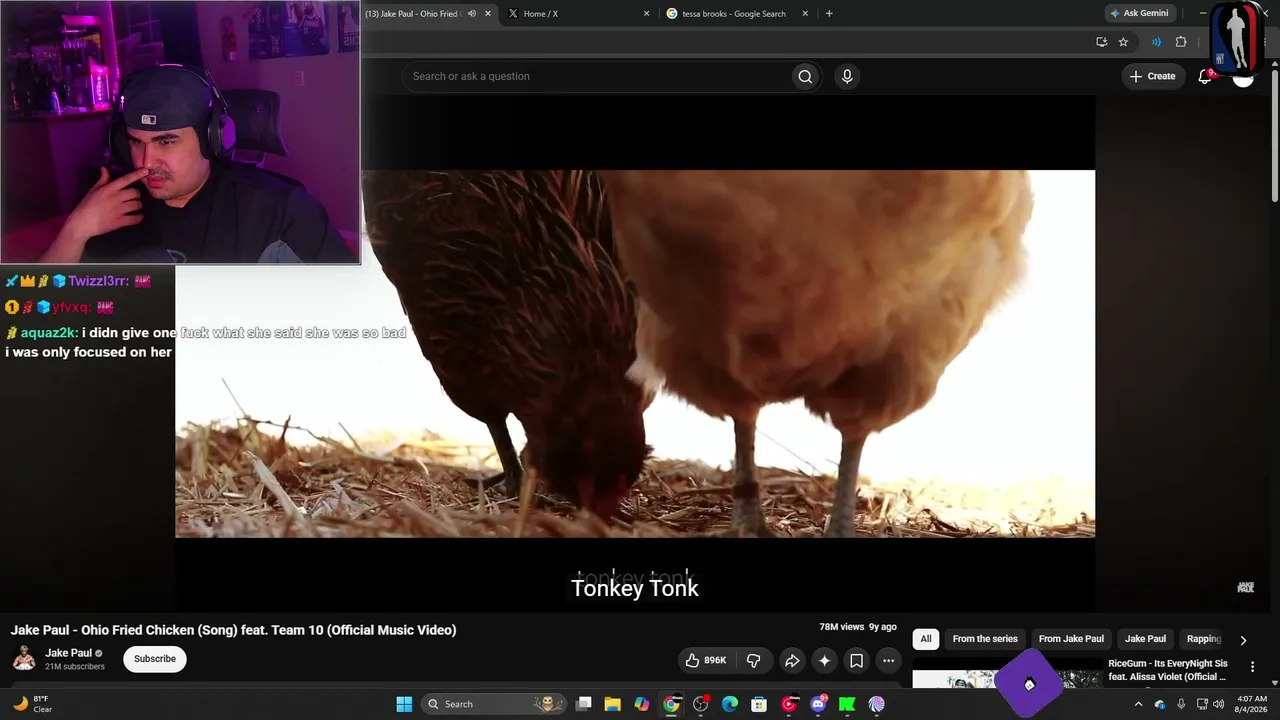Click the 78M views text

pos(841,627)
